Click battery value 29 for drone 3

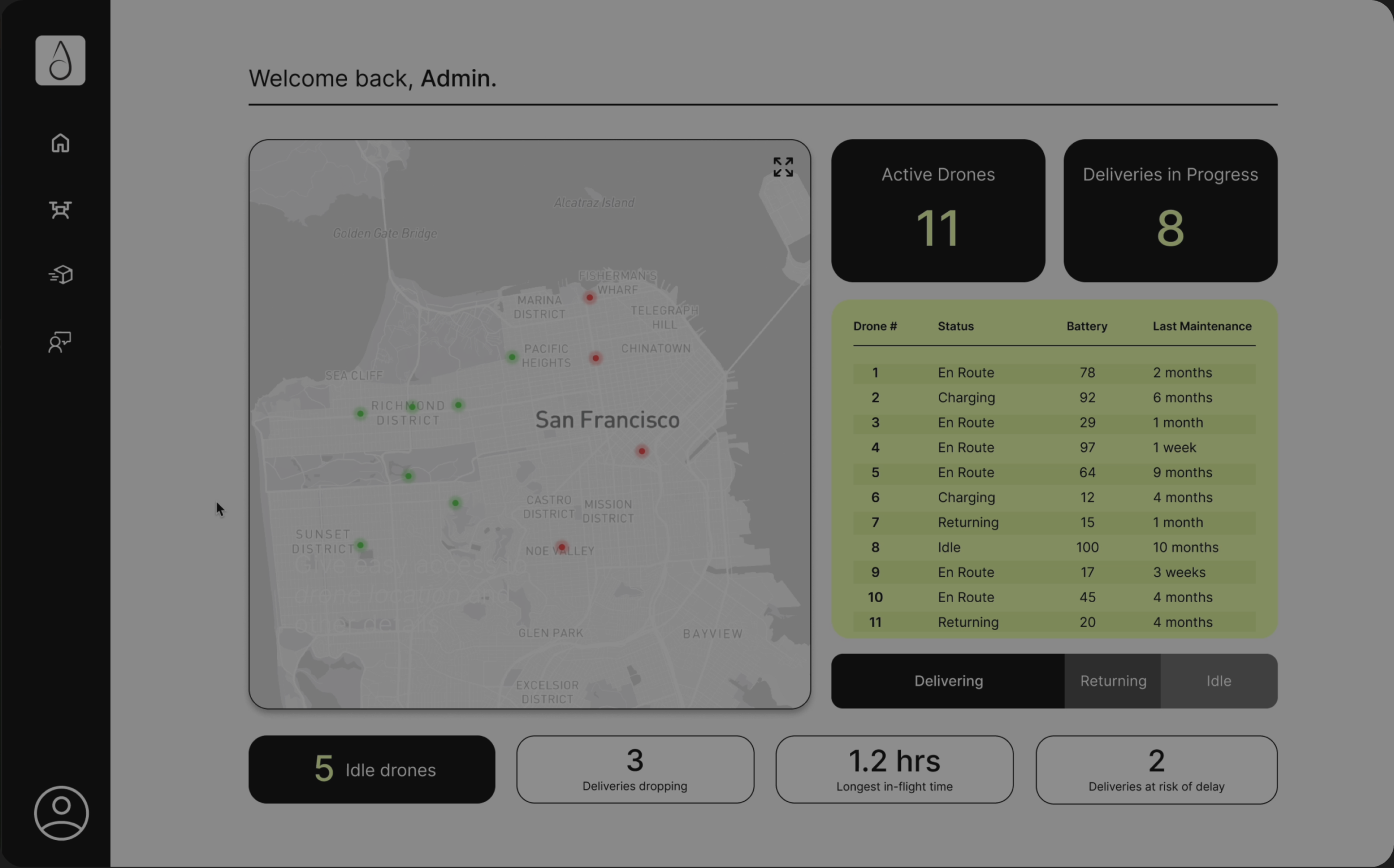[1087, 422]
